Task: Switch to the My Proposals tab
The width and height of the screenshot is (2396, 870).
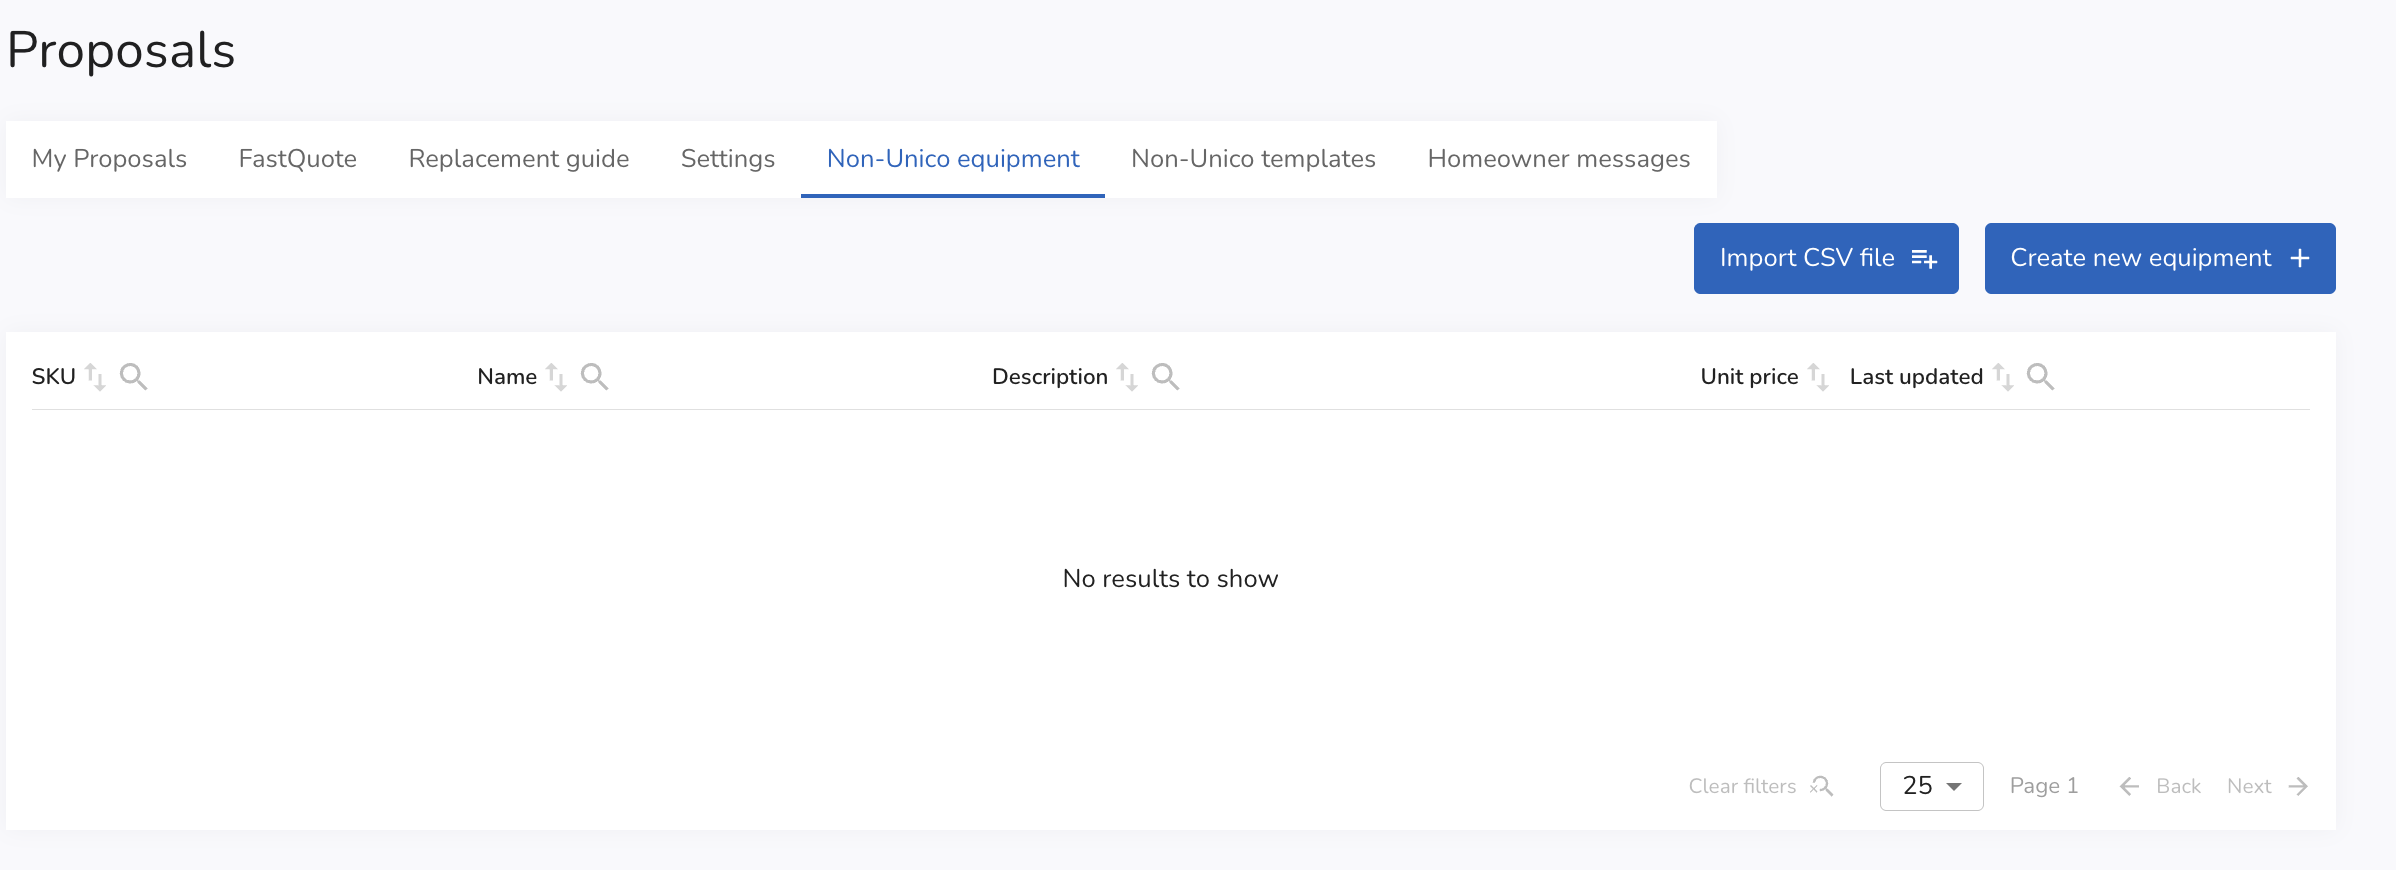Action: [x=109, y=159]
